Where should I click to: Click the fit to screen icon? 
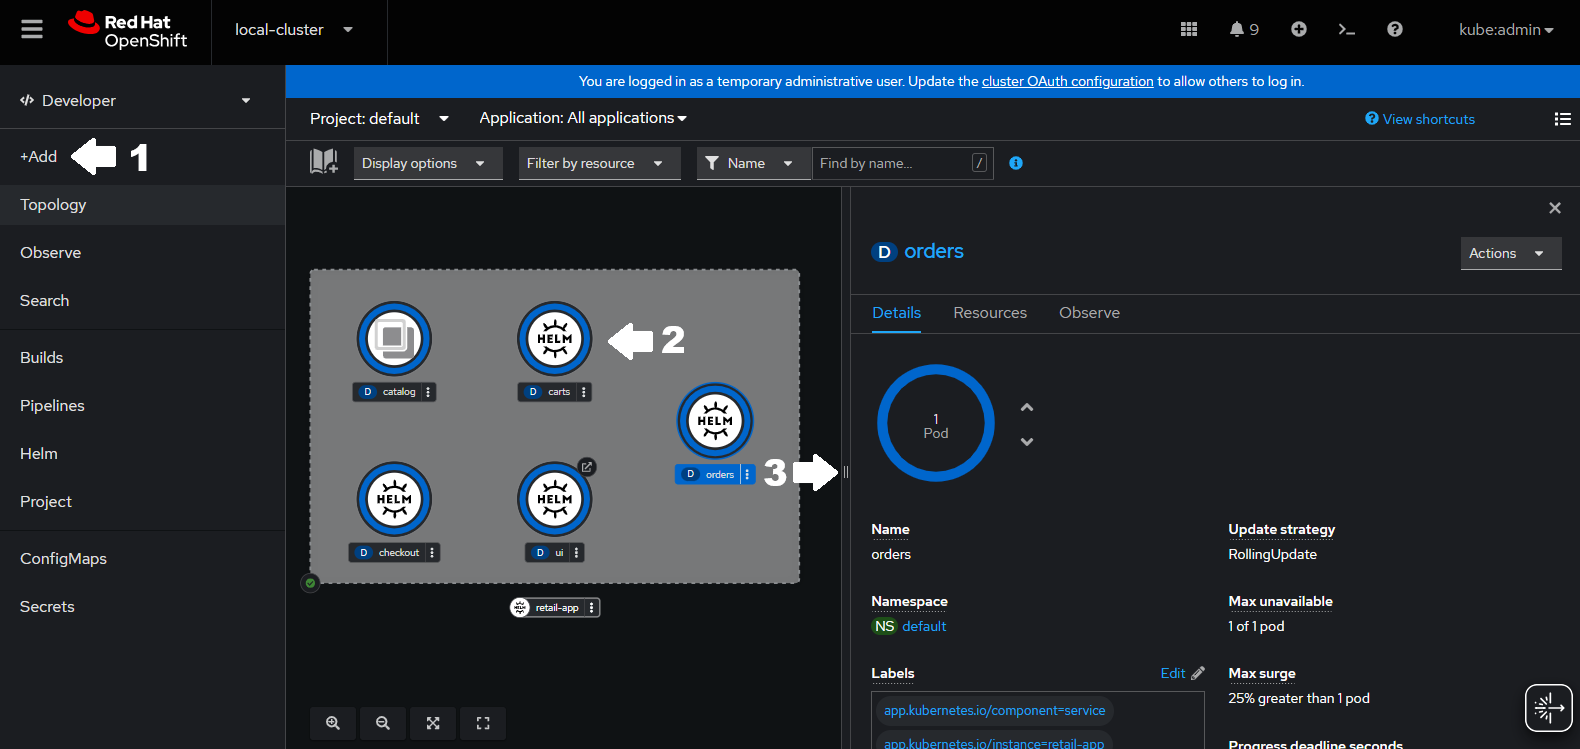[x=433, y=723]
